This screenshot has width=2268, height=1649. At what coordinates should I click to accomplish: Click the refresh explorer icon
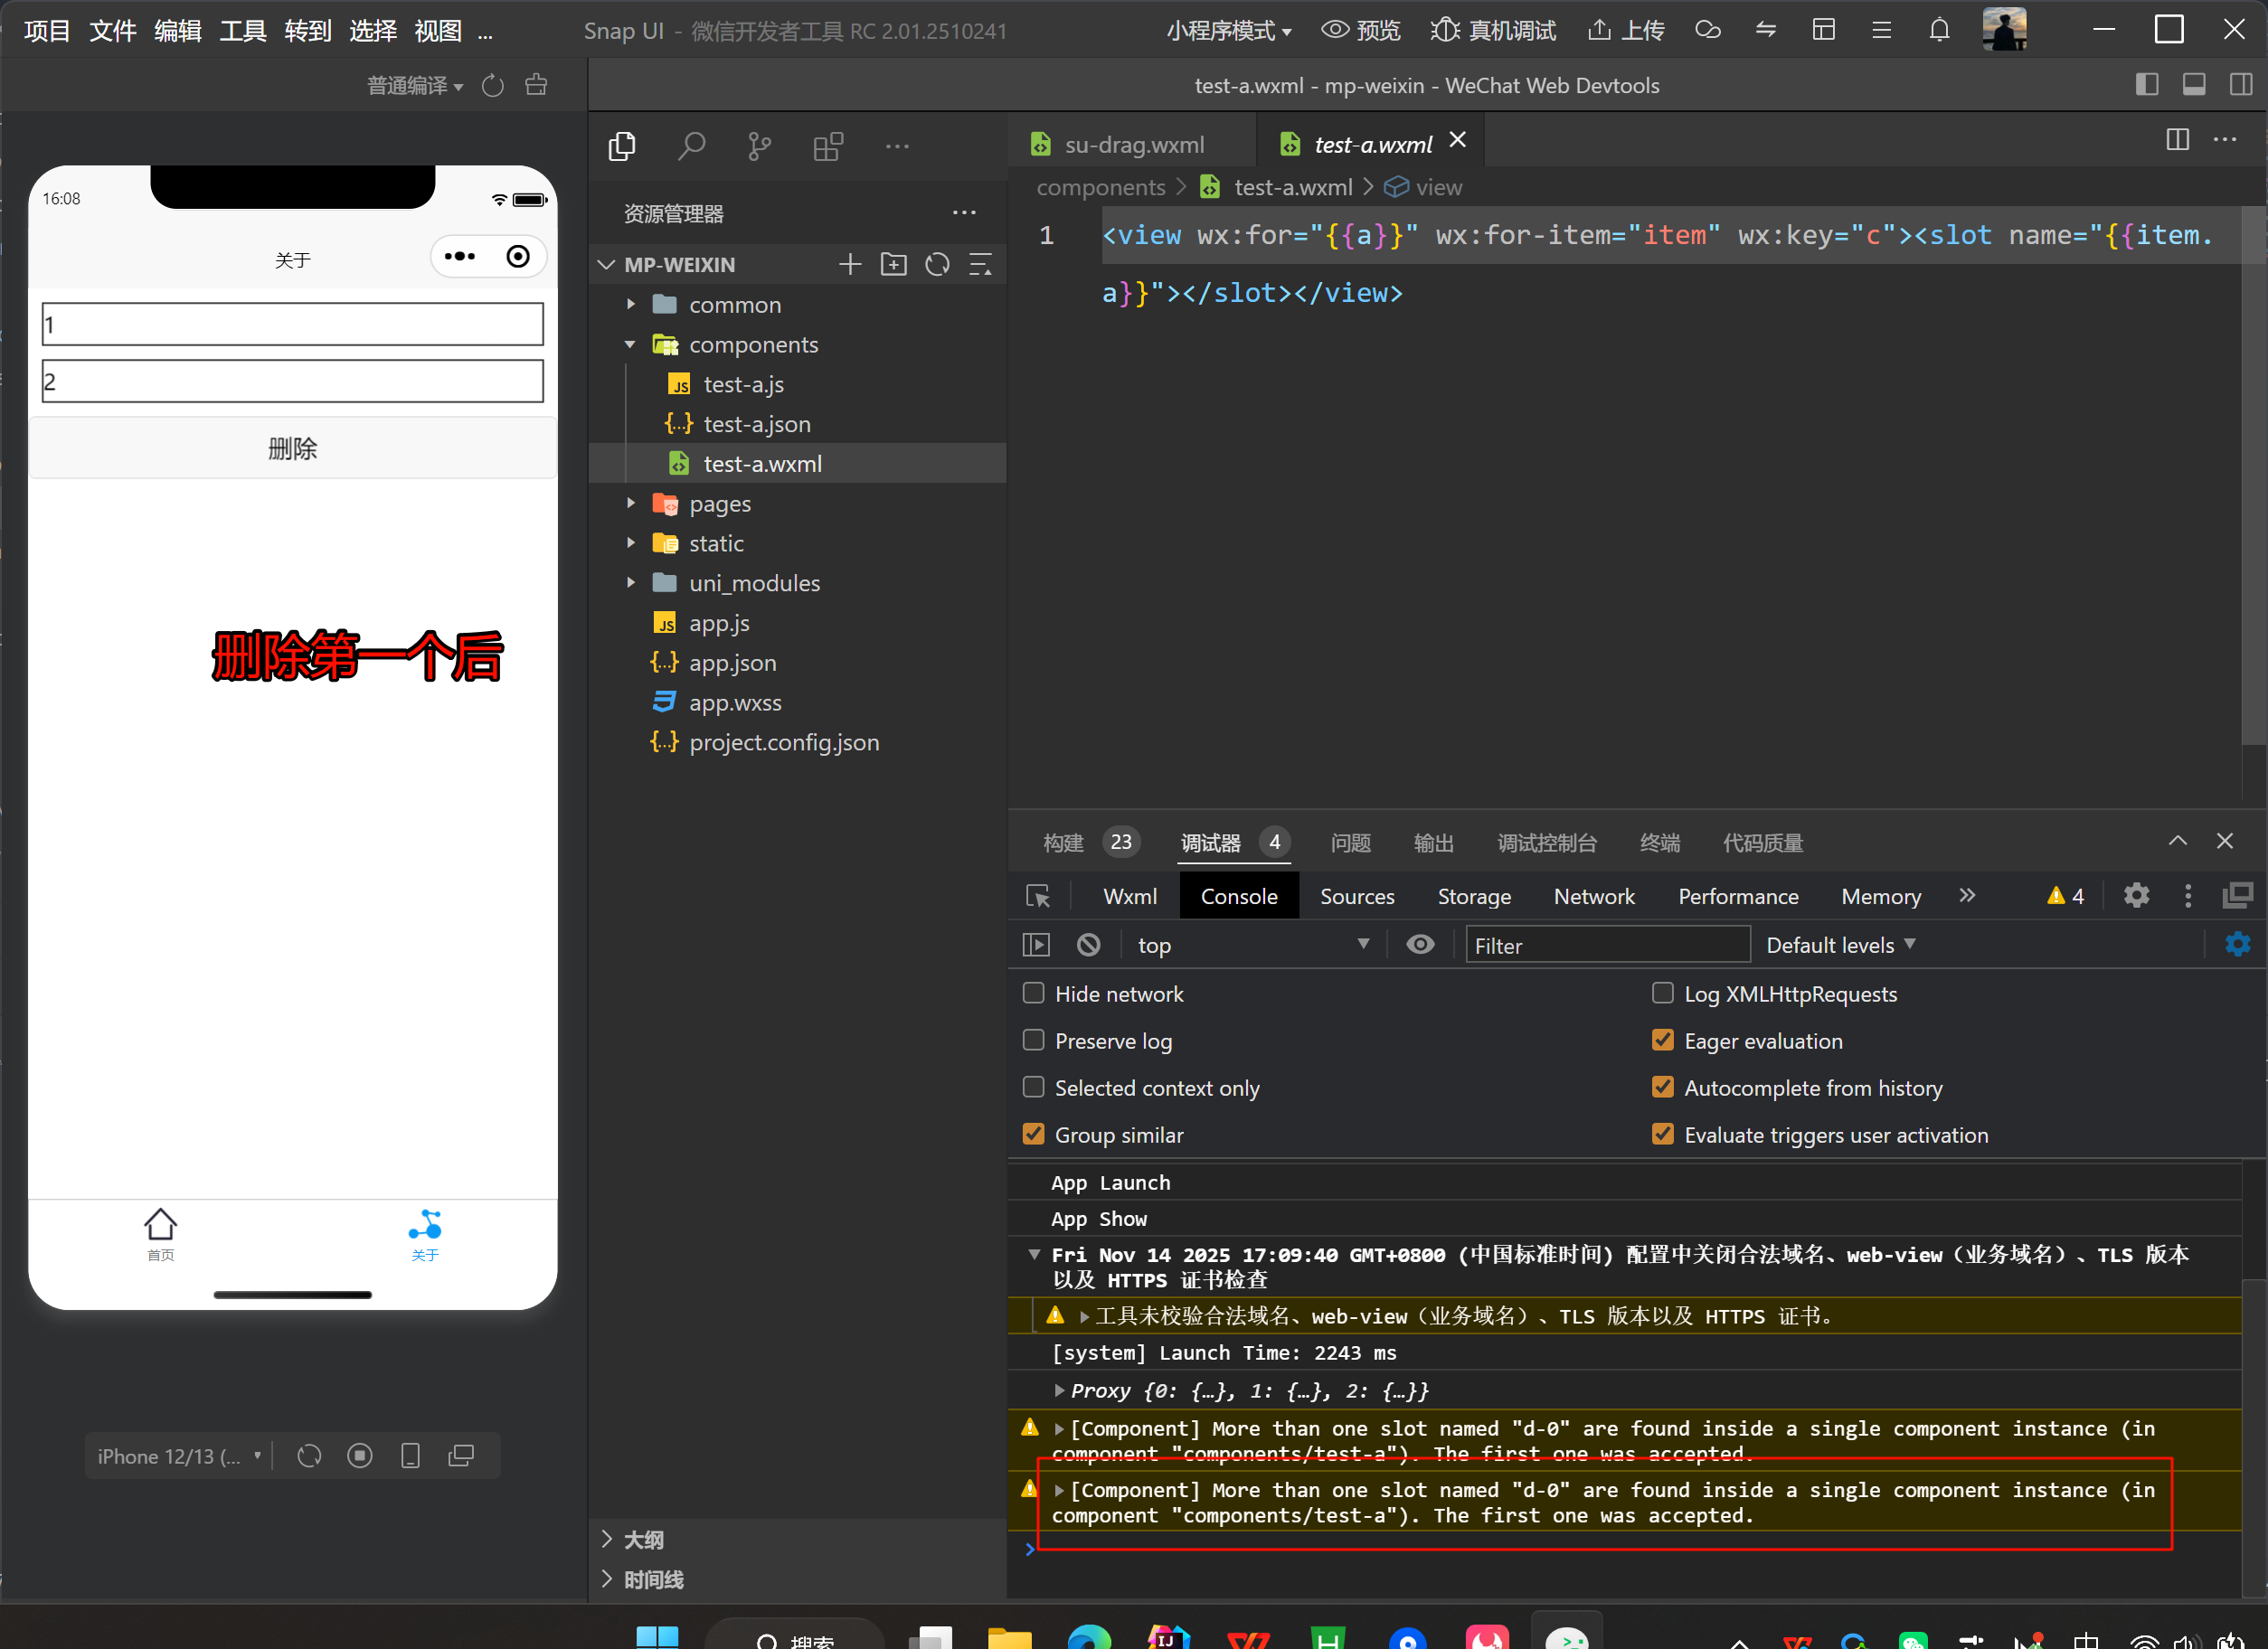(x=937, y=264)
